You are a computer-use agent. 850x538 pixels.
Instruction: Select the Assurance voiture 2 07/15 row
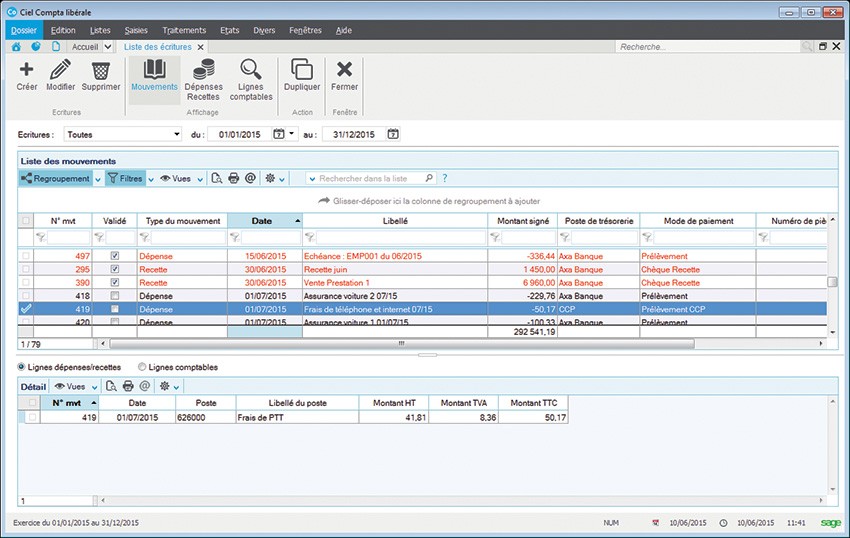click(422, 296)
